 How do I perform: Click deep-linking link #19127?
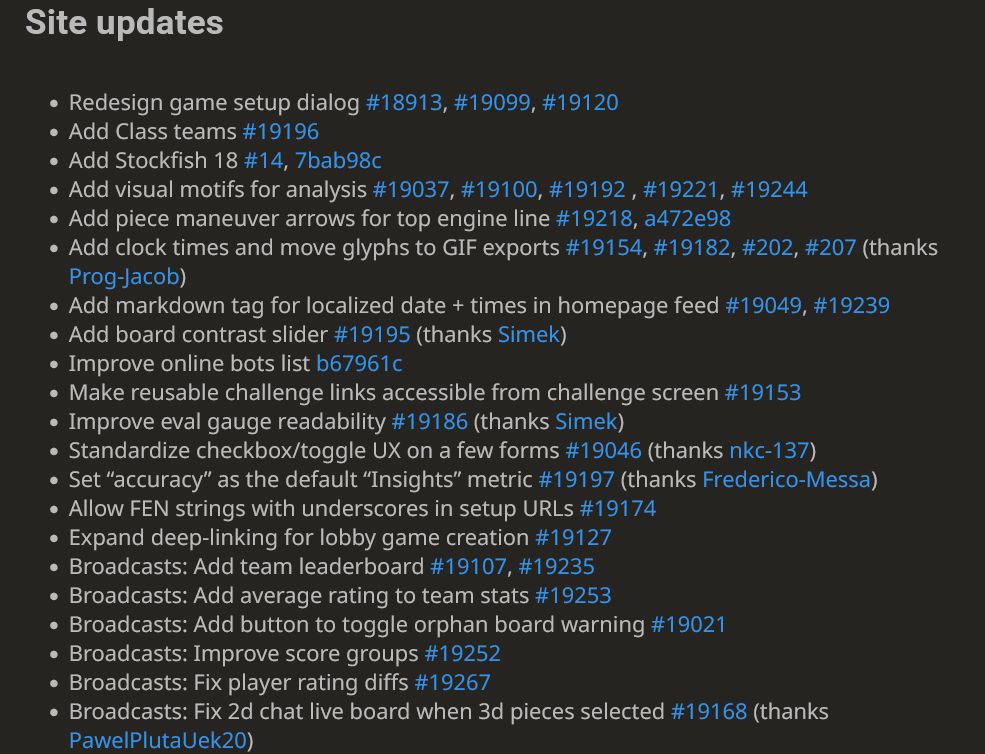pos(573,537)
